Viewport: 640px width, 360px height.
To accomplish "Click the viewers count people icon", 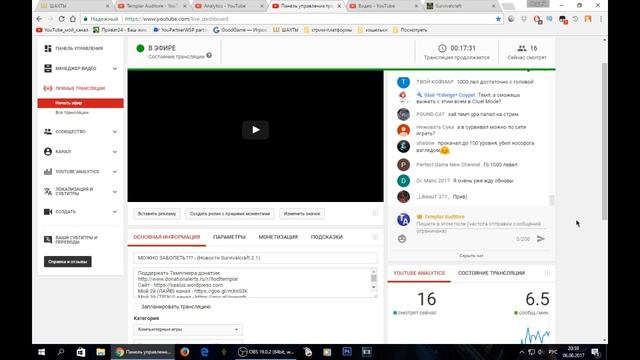I will coord(522,48).
